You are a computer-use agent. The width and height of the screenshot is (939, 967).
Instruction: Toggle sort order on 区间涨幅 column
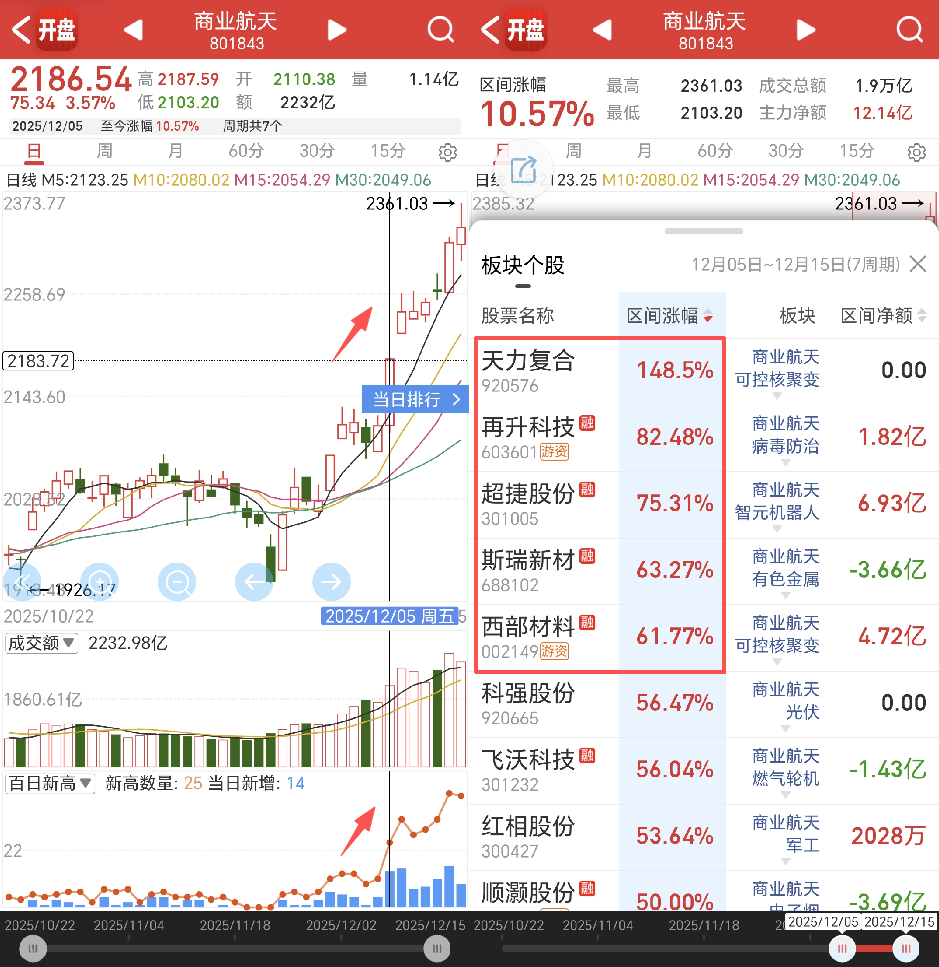tap(671, 316)
